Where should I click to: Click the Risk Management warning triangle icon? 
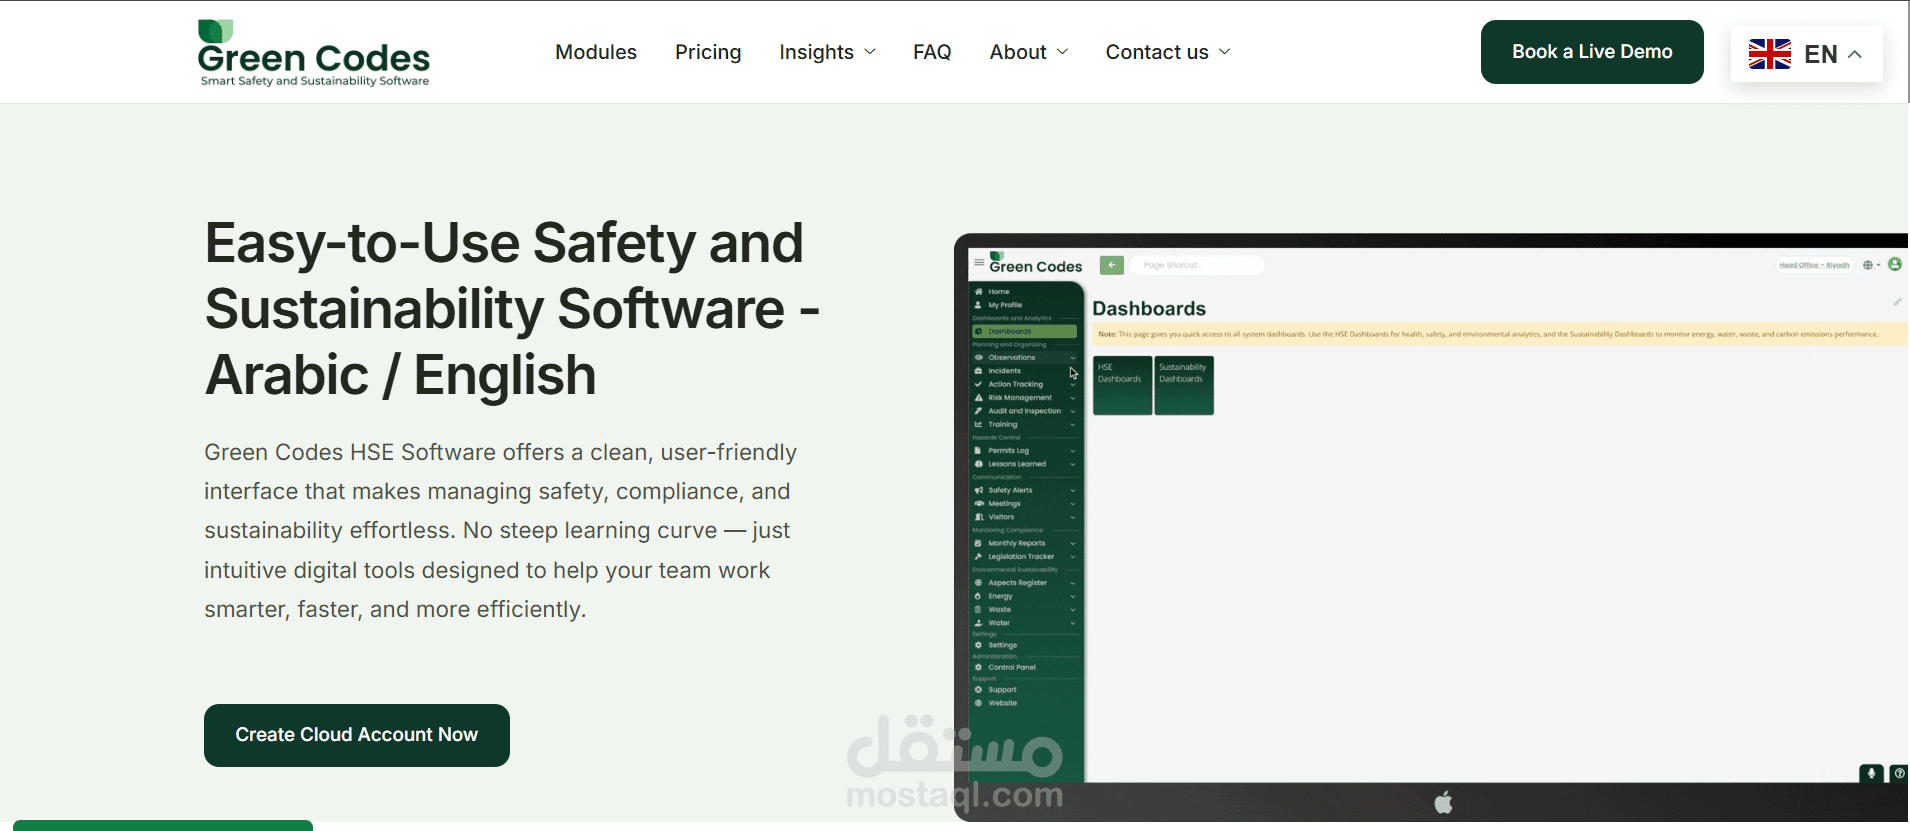[x=979, y=398]
